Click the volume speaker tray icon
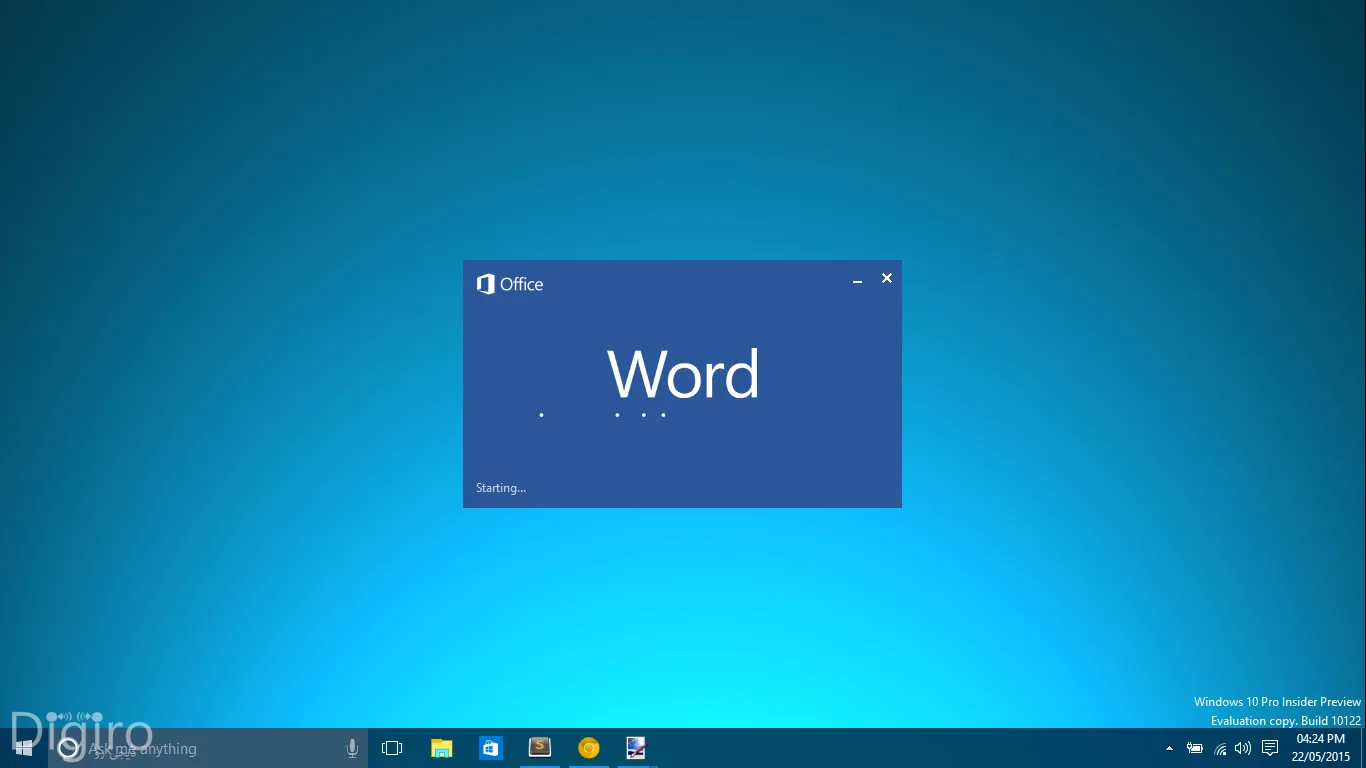 coord(1243,748)
